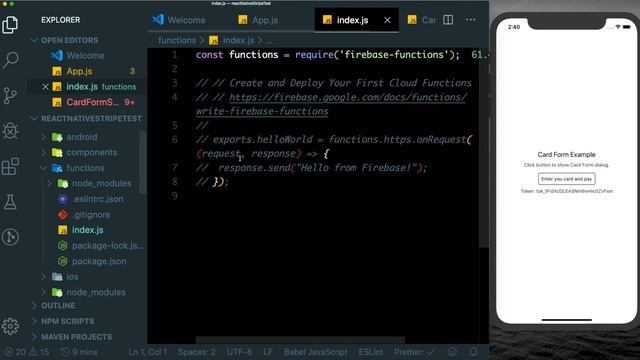Open the Search view icon
640x360 pixels.
tap(10, 60)
